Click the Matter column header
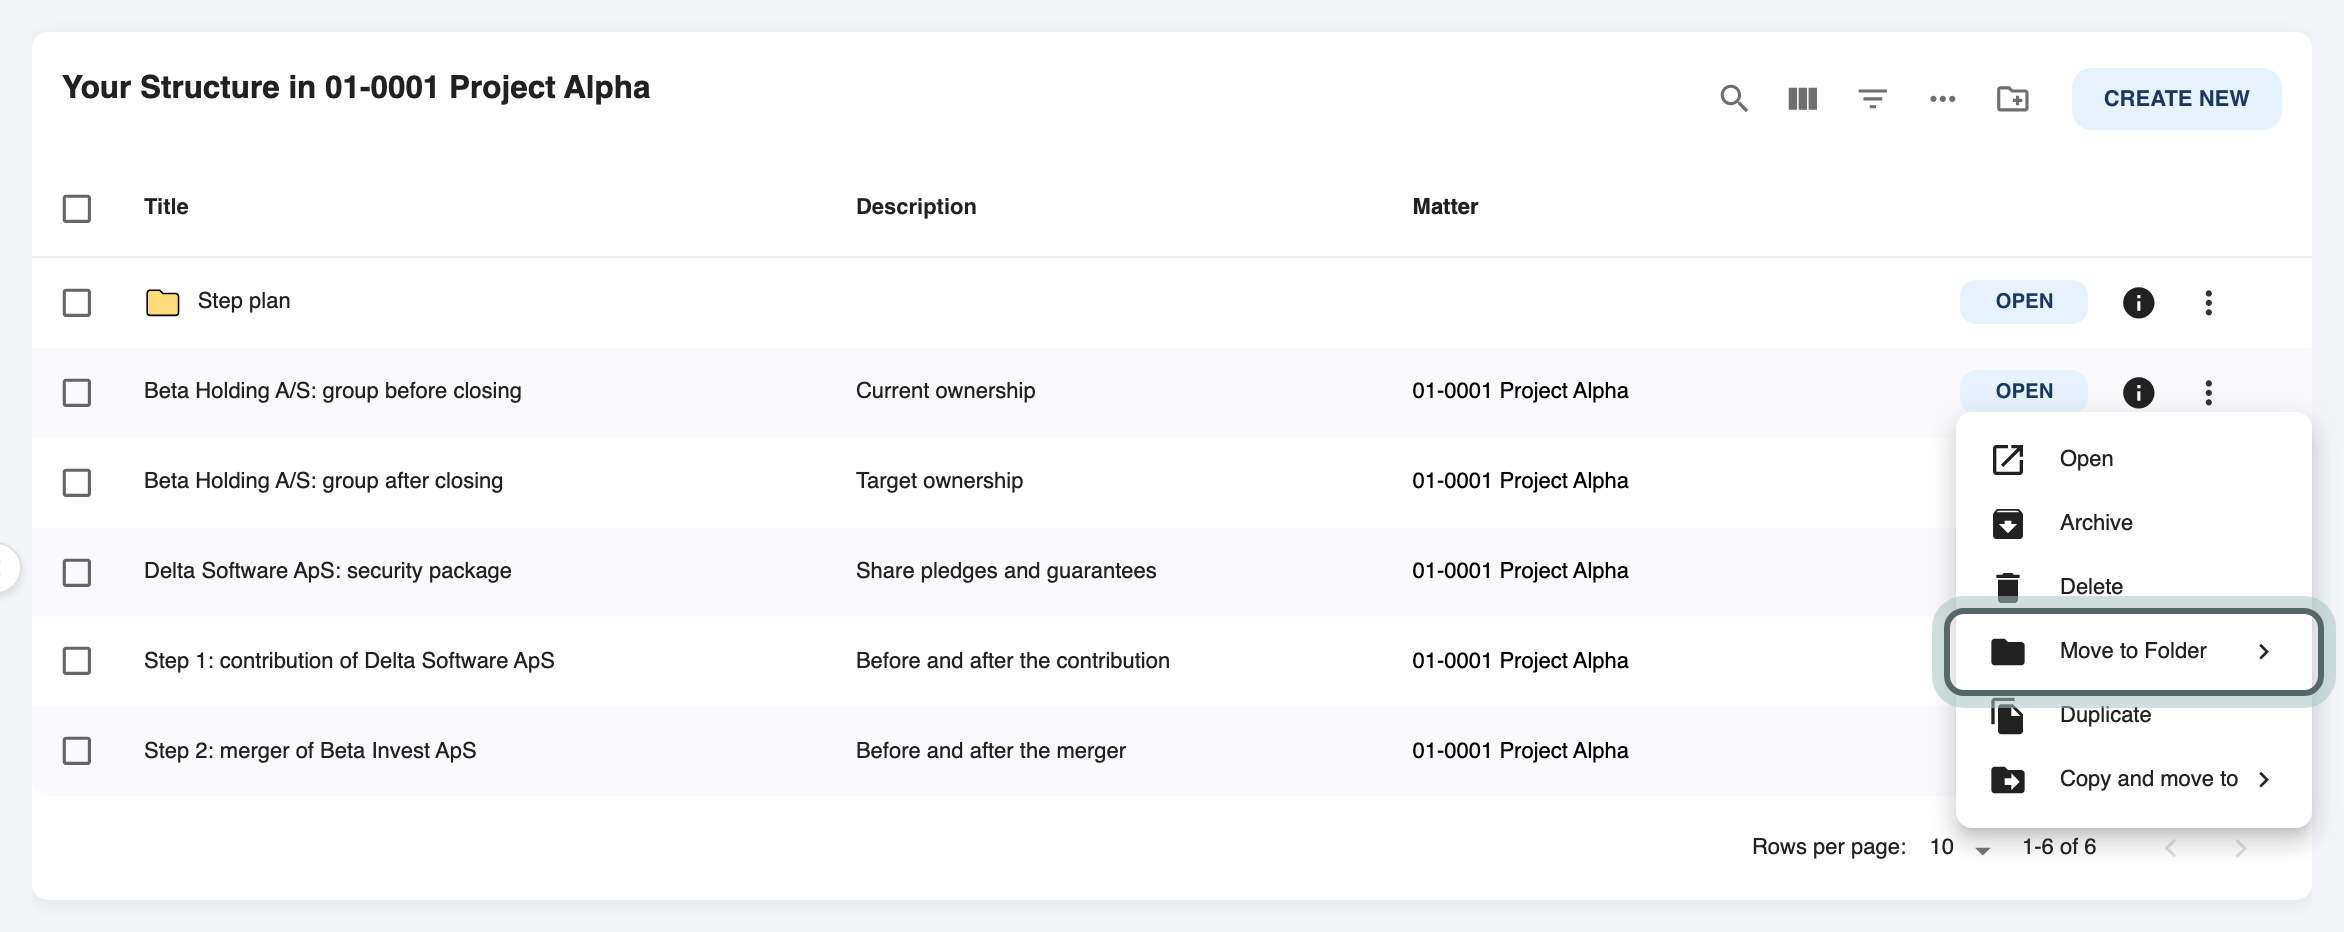The height and width of the screenshot is (932, 2344). coord(1445,207)
